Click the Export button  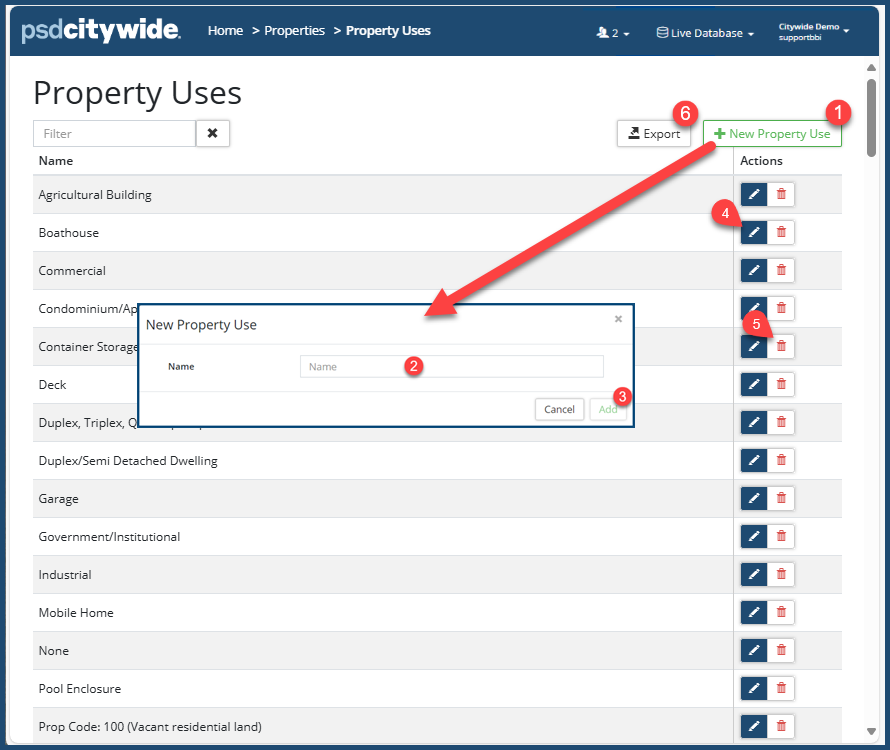[x=654, y=134]
